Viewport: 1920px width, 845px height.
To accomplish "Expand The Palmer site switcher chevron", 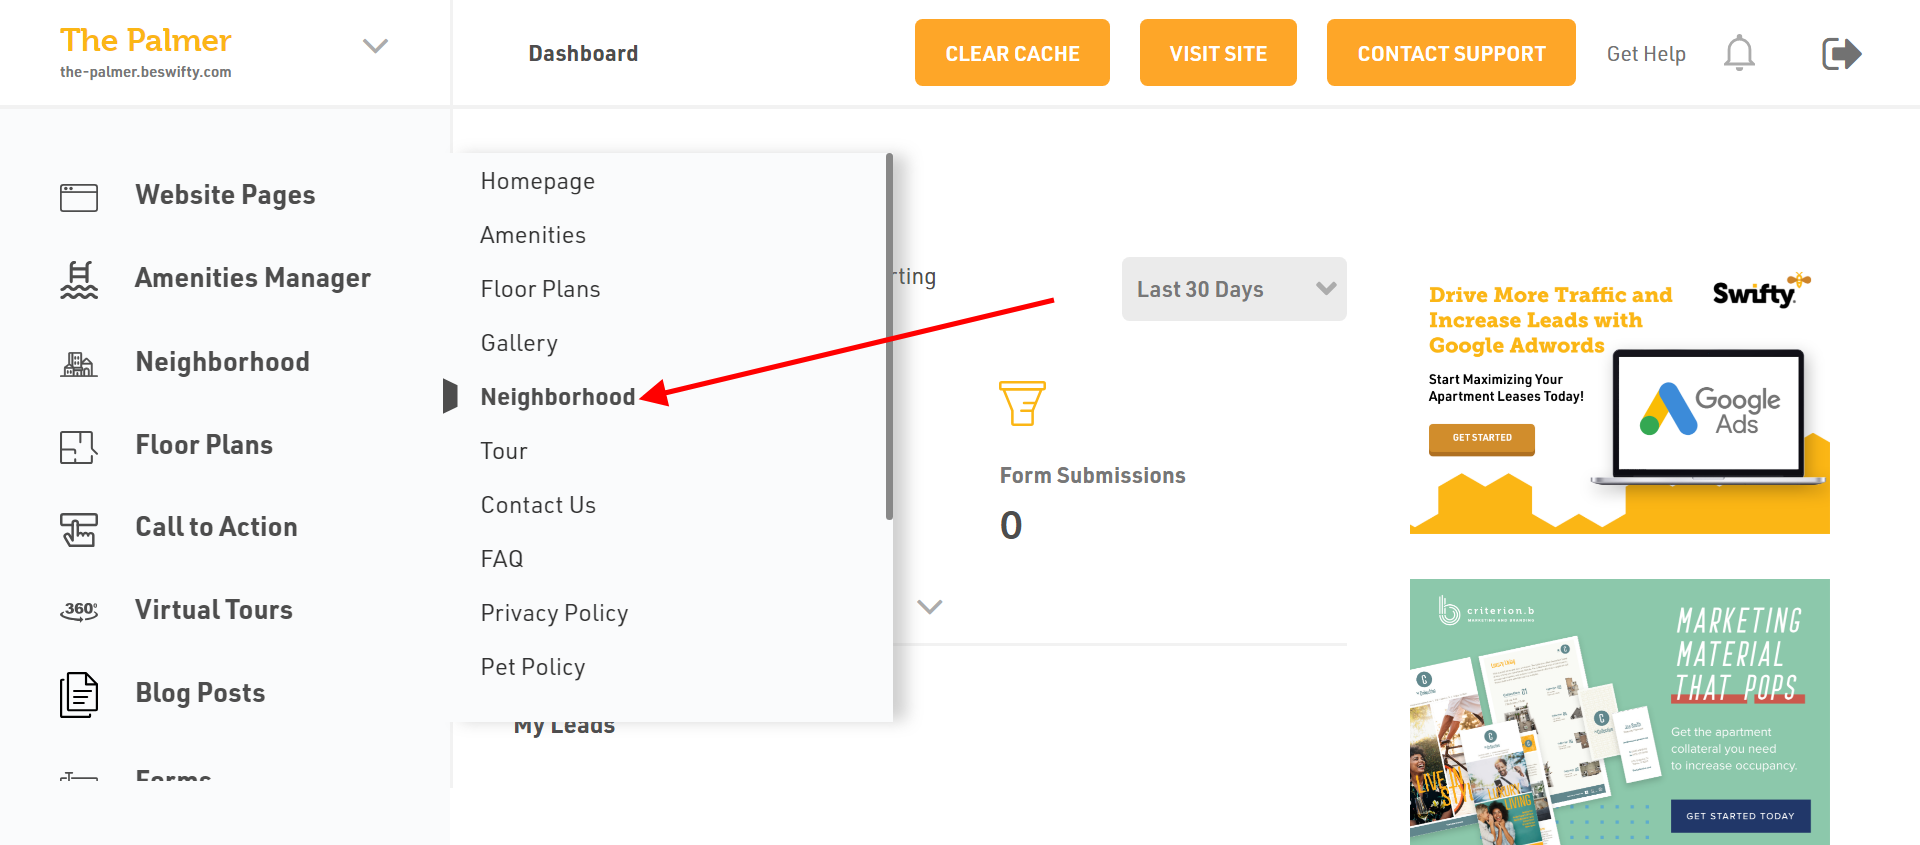I will pyautogui.click(x=375, y=46).
